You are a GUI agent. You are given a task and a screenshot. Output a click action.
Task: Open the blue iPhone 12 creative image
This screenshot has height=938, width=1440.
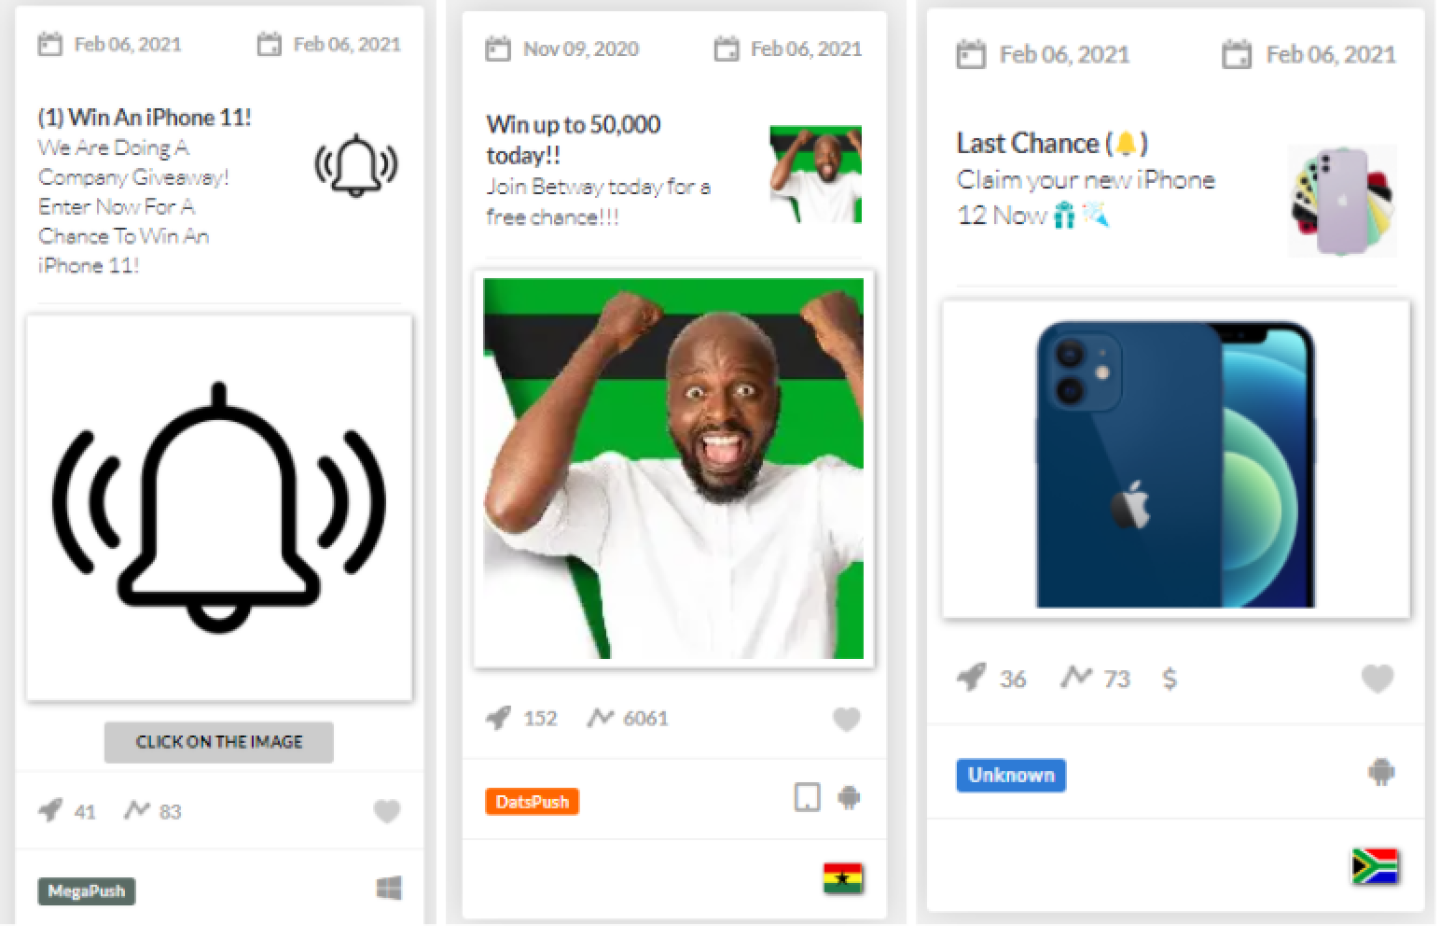click(1176, 459)
